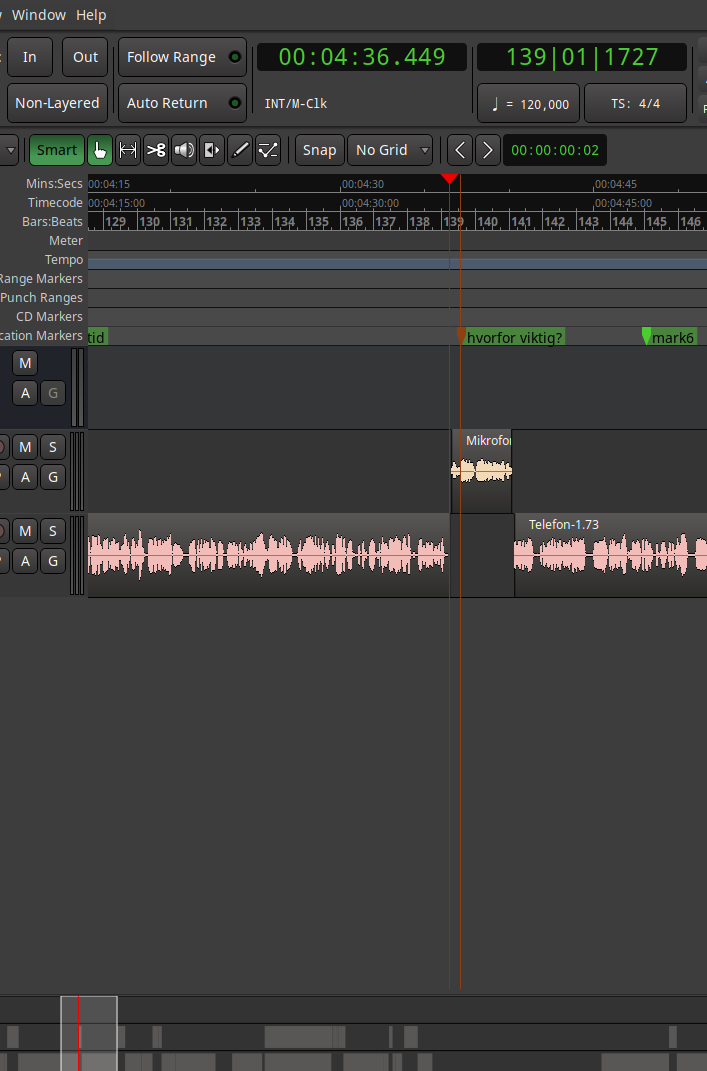Click the 'hvorfor viktig?' location marker

point(513,338)
